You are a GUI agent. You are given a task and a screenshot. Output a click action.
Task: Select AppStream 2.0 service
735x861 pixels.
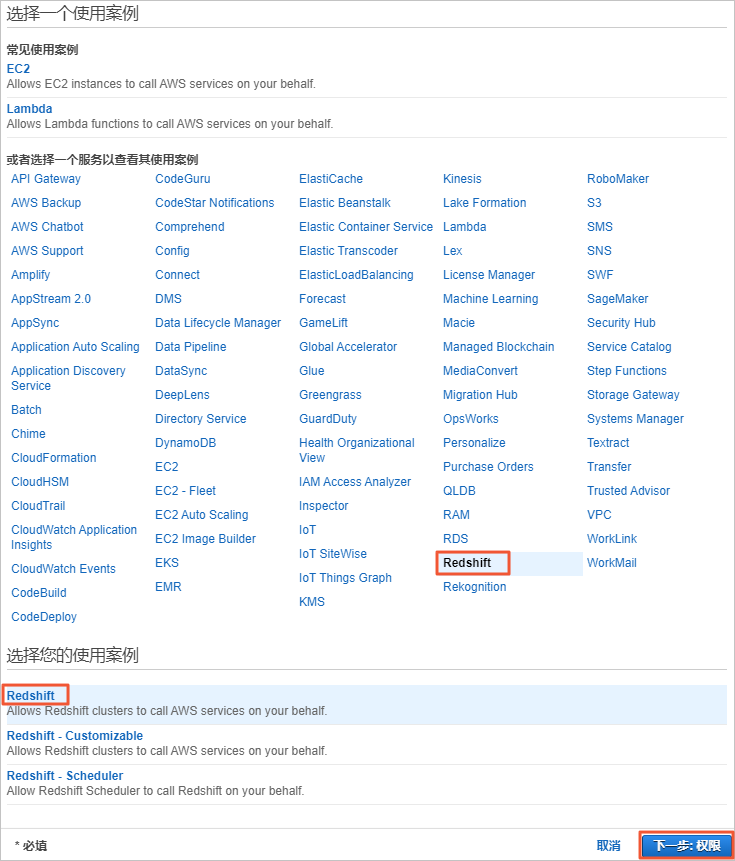[51, 299]
